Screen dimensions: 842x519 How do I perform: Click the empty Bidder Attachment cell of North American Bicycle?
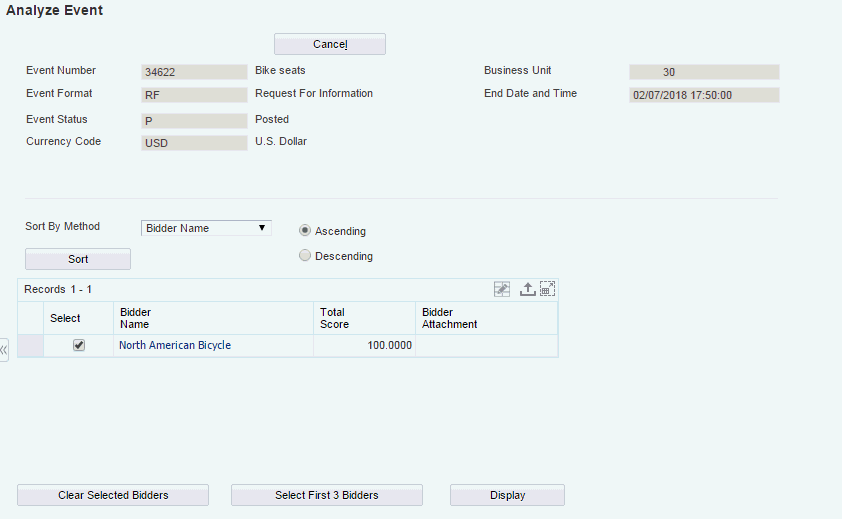(x=486, y=345)
